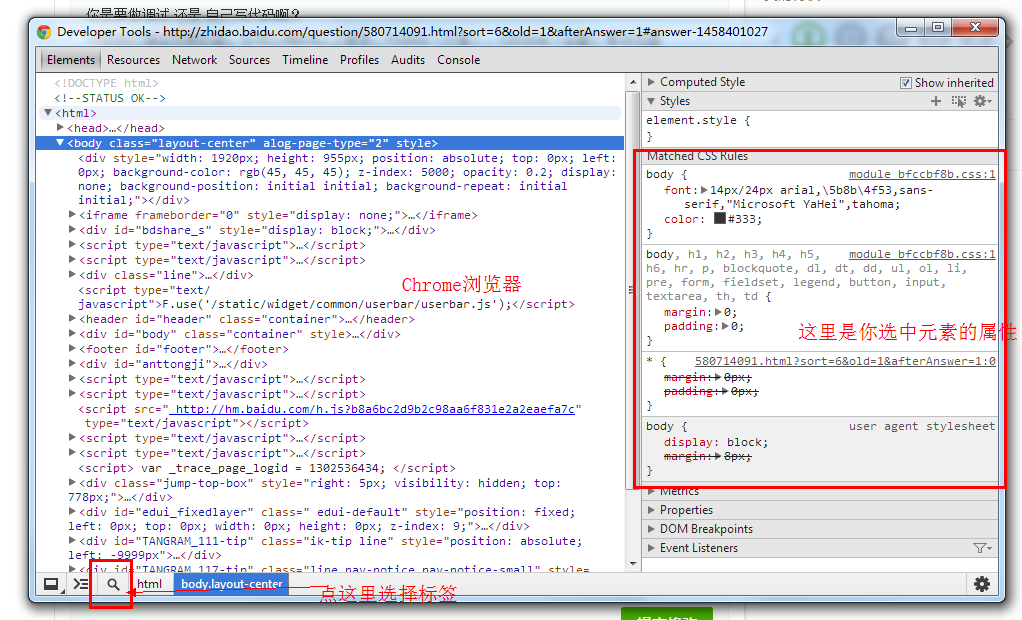Collapse the html node triangle
This screenshot has height=620, width=1022.
point(48,113)
